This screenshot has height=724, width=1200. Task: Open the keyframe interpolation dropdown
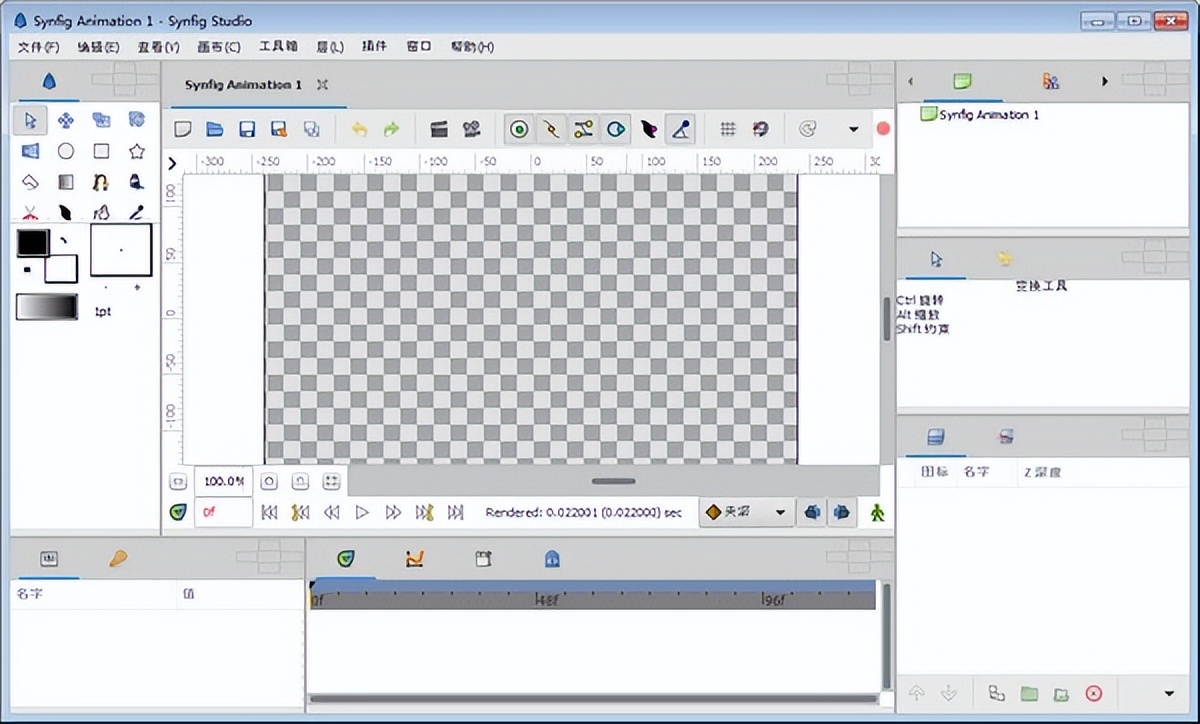click(x=745, y=512)
